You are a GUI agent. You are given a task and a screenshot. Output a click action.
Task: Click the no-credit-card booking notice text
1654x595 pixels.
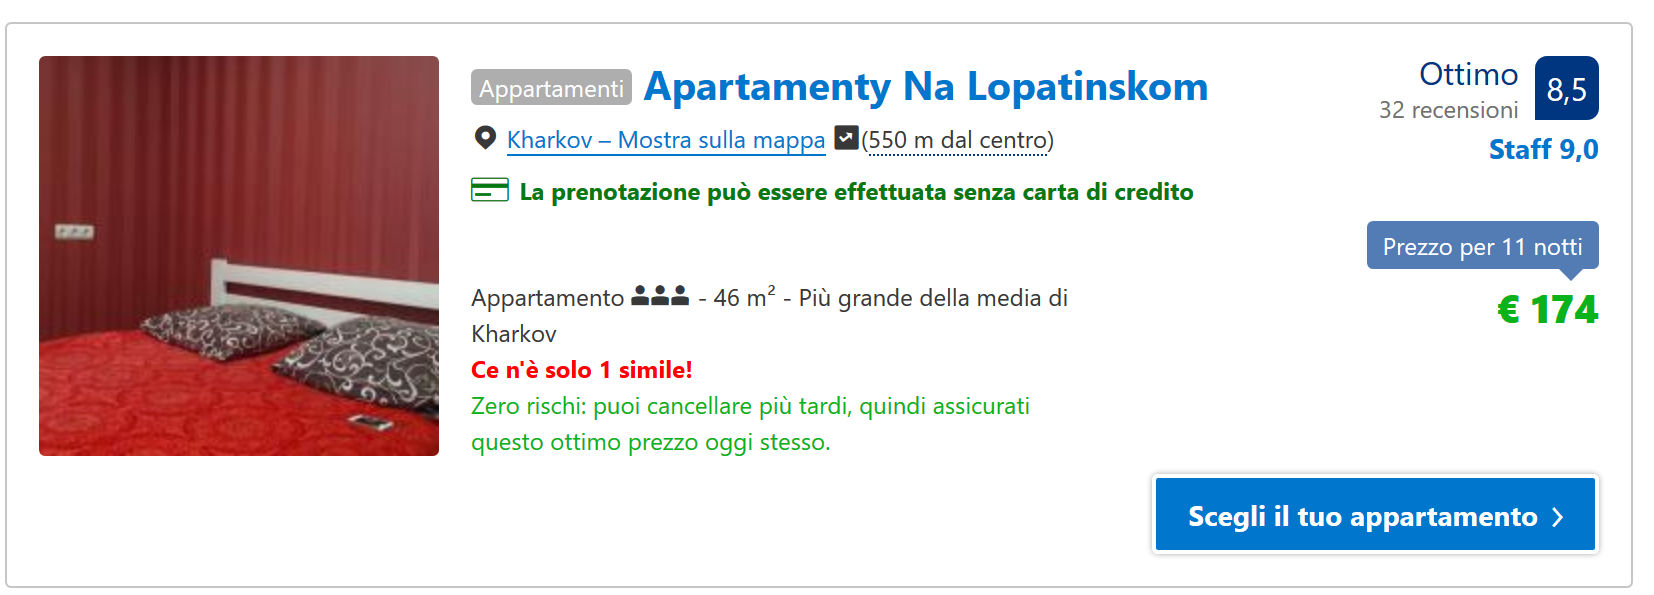[x=856, y=192]
